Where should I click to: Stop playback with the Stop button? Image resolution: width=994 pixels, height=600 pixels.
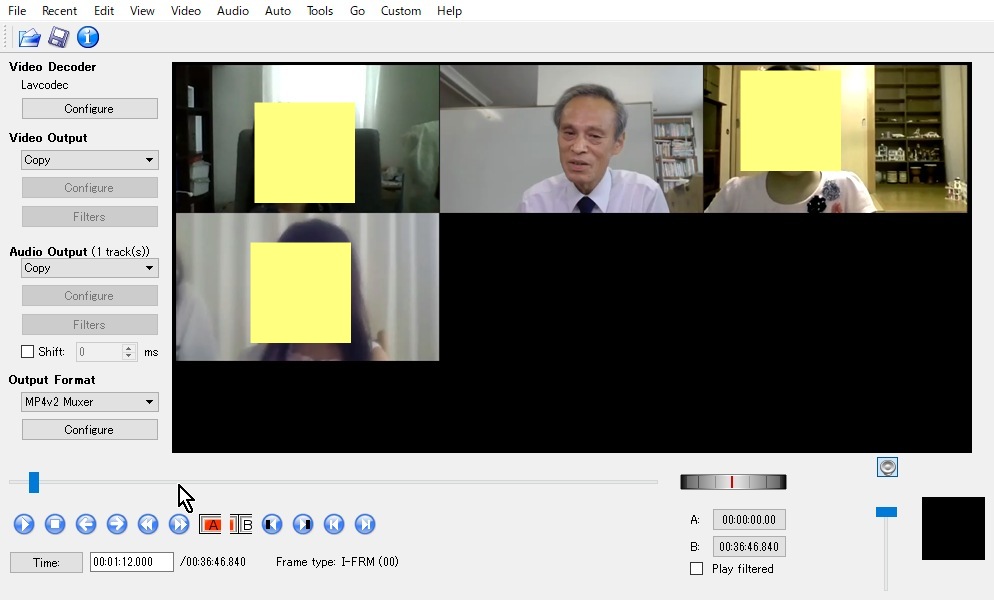(x=55, y=524)
